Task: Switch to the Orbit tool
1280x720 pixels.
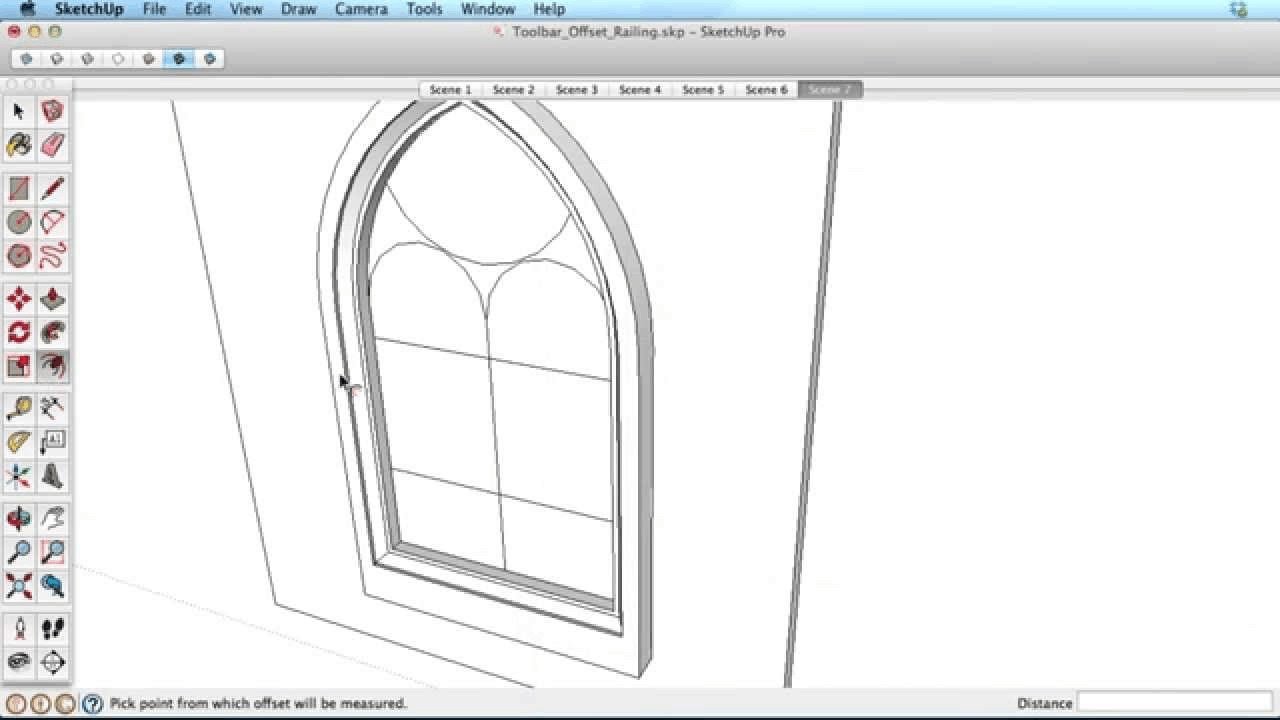Action: pyautogui.click(x=19, y=518)
